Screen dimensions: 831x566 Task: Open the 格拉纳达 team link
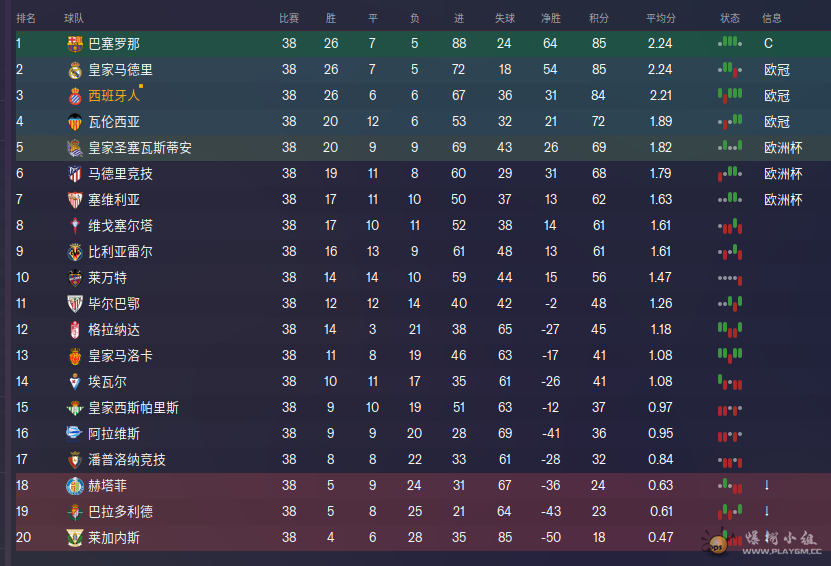pos(113,330)
